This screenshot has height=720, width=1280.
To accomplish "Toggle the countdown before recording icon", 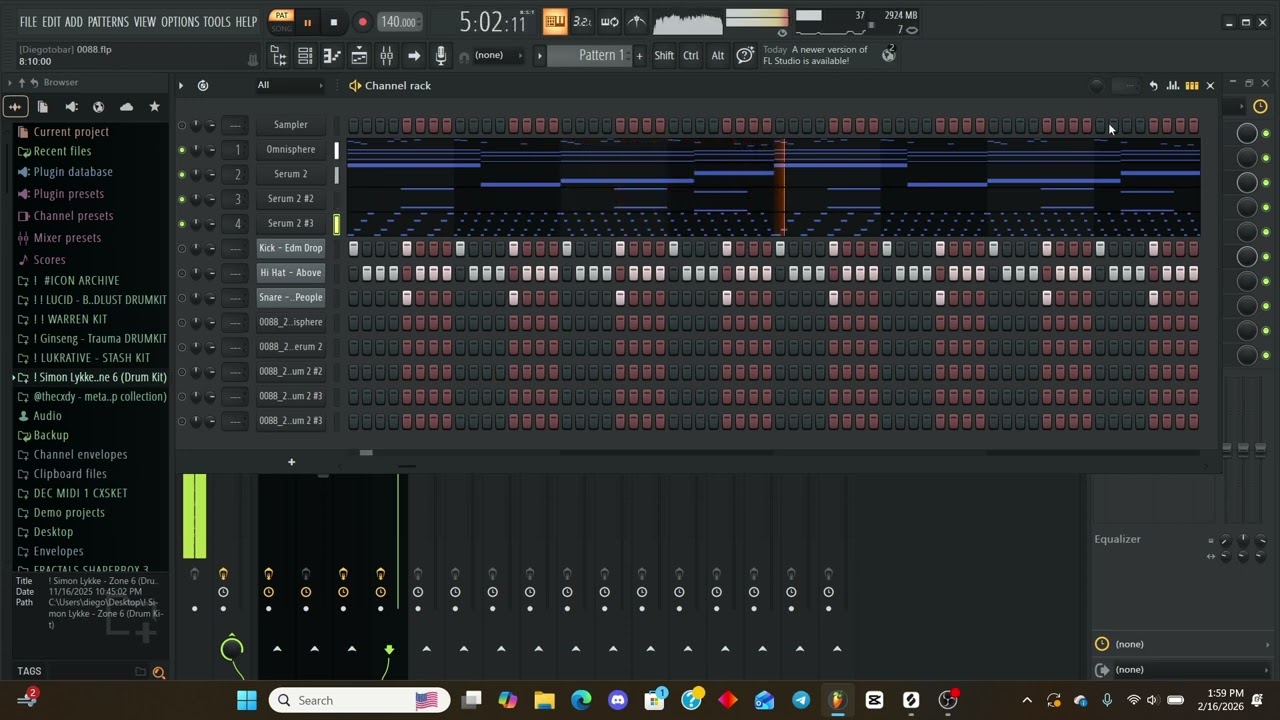I will tap(582, 21).
